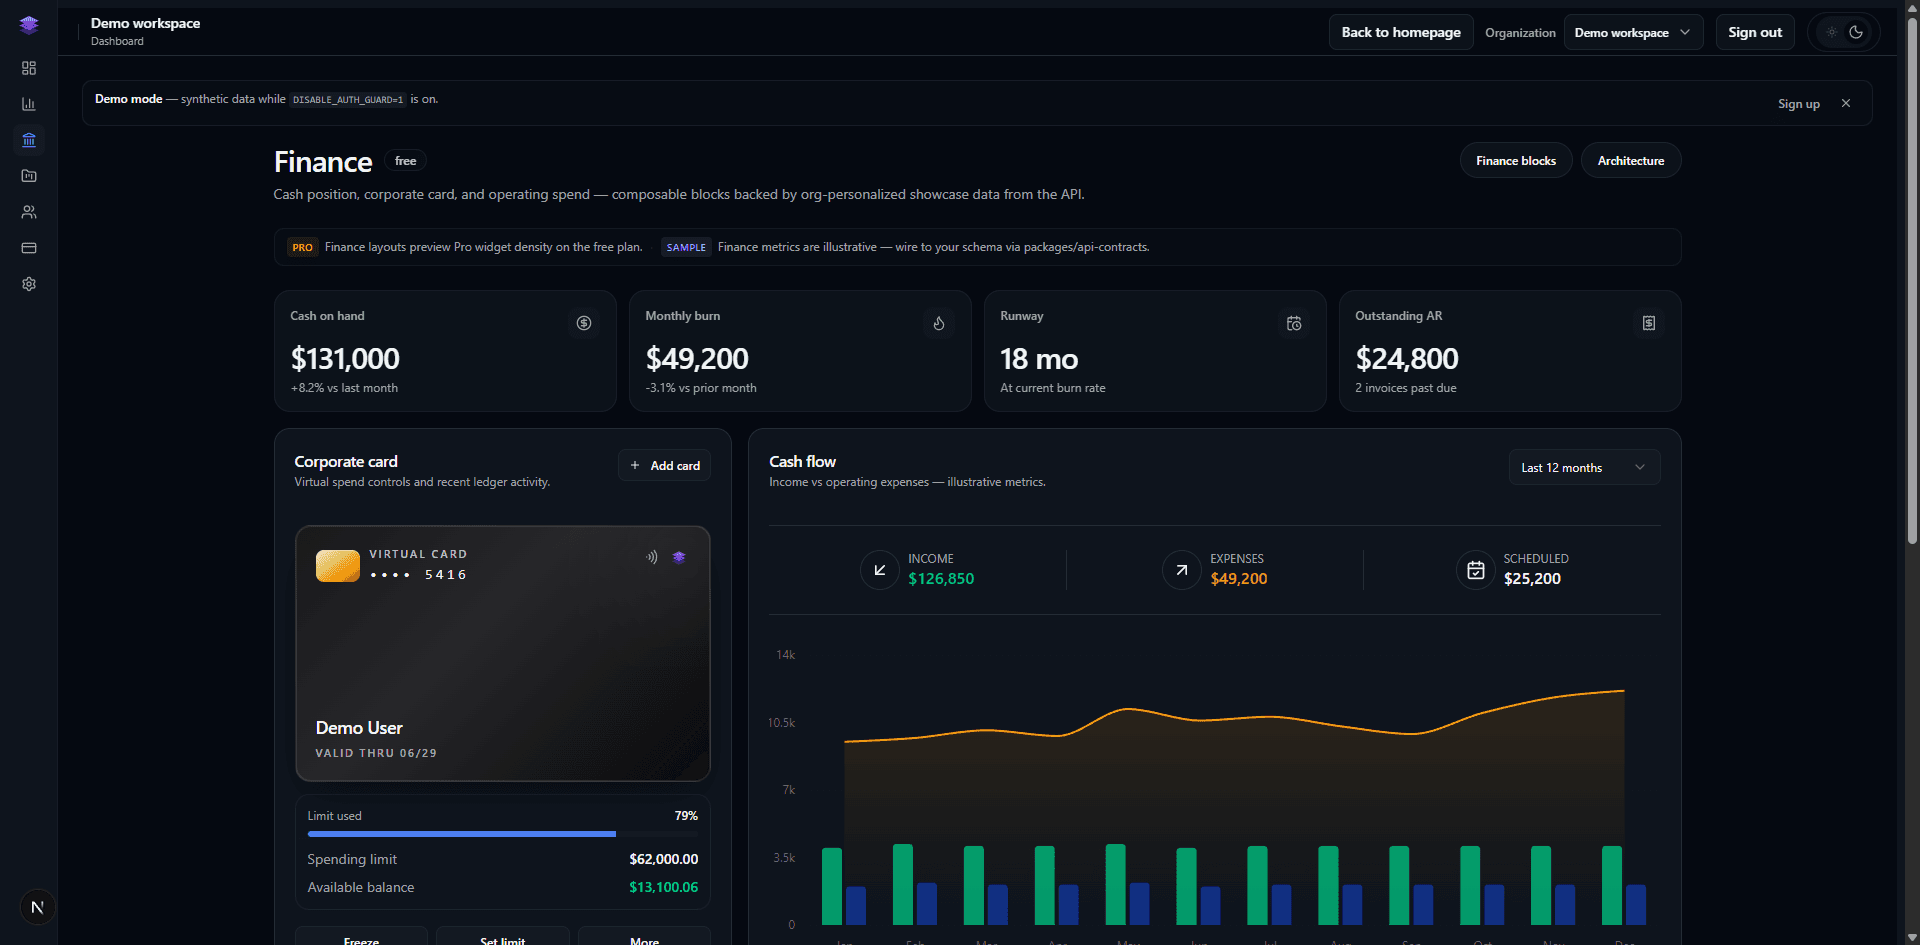Click the $131,000 cash on hand value
This screenshot has height=945, width=1920.
coord(345,358)
